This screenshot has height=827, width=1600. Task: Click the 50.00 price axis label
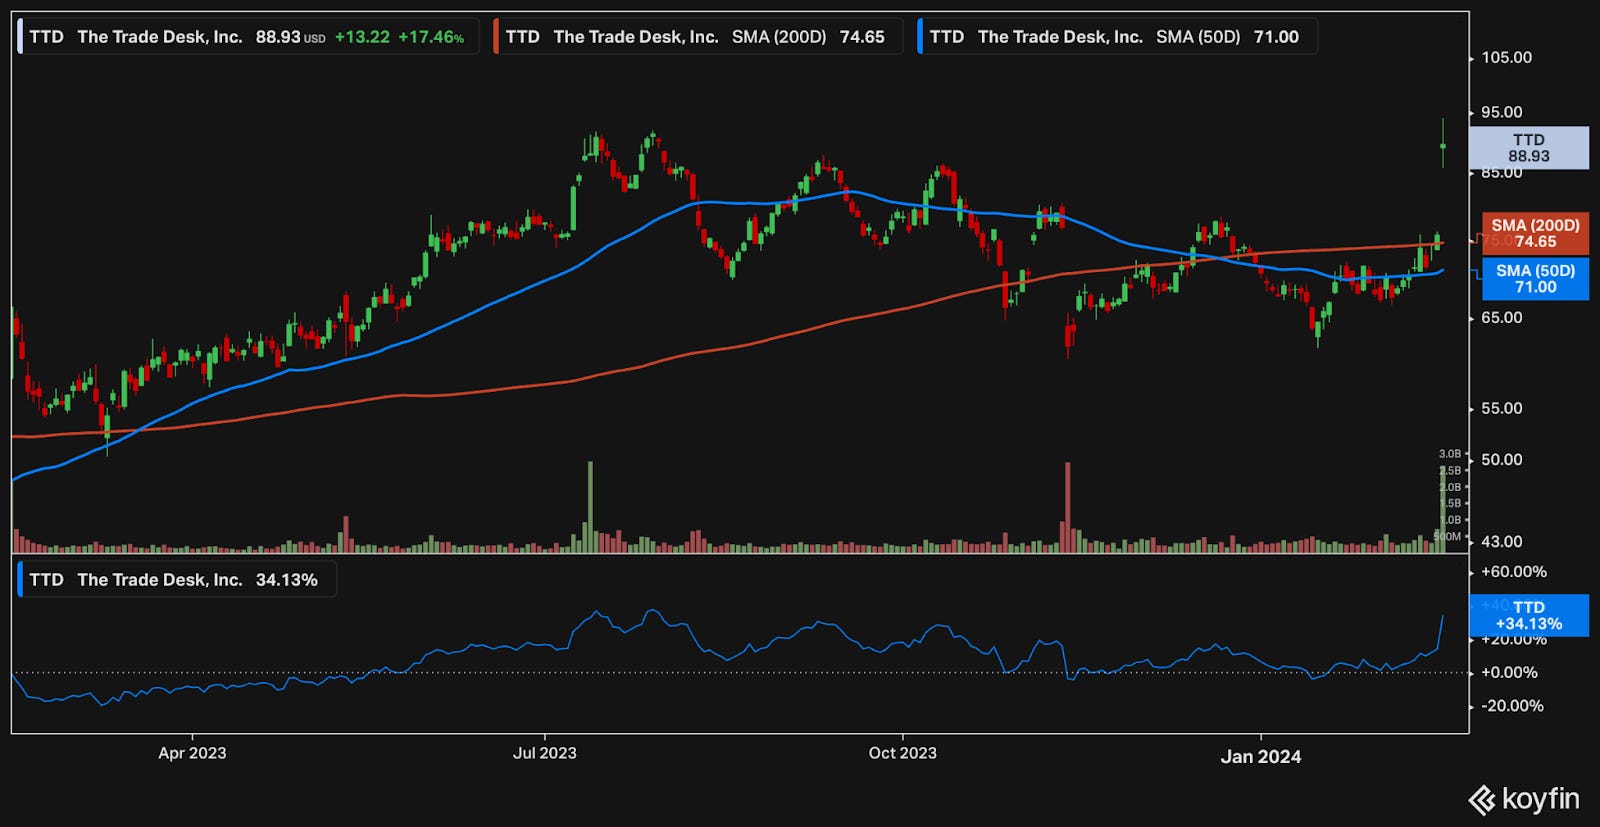click(x=1502, y=460)
